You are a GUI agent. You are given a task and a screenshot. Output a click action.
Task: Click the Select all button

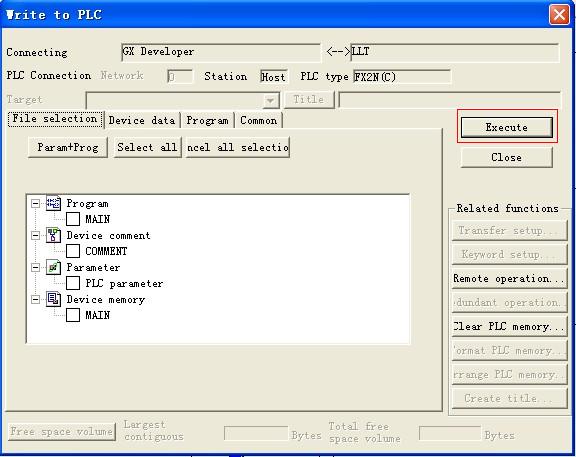(x=147, y=147)
